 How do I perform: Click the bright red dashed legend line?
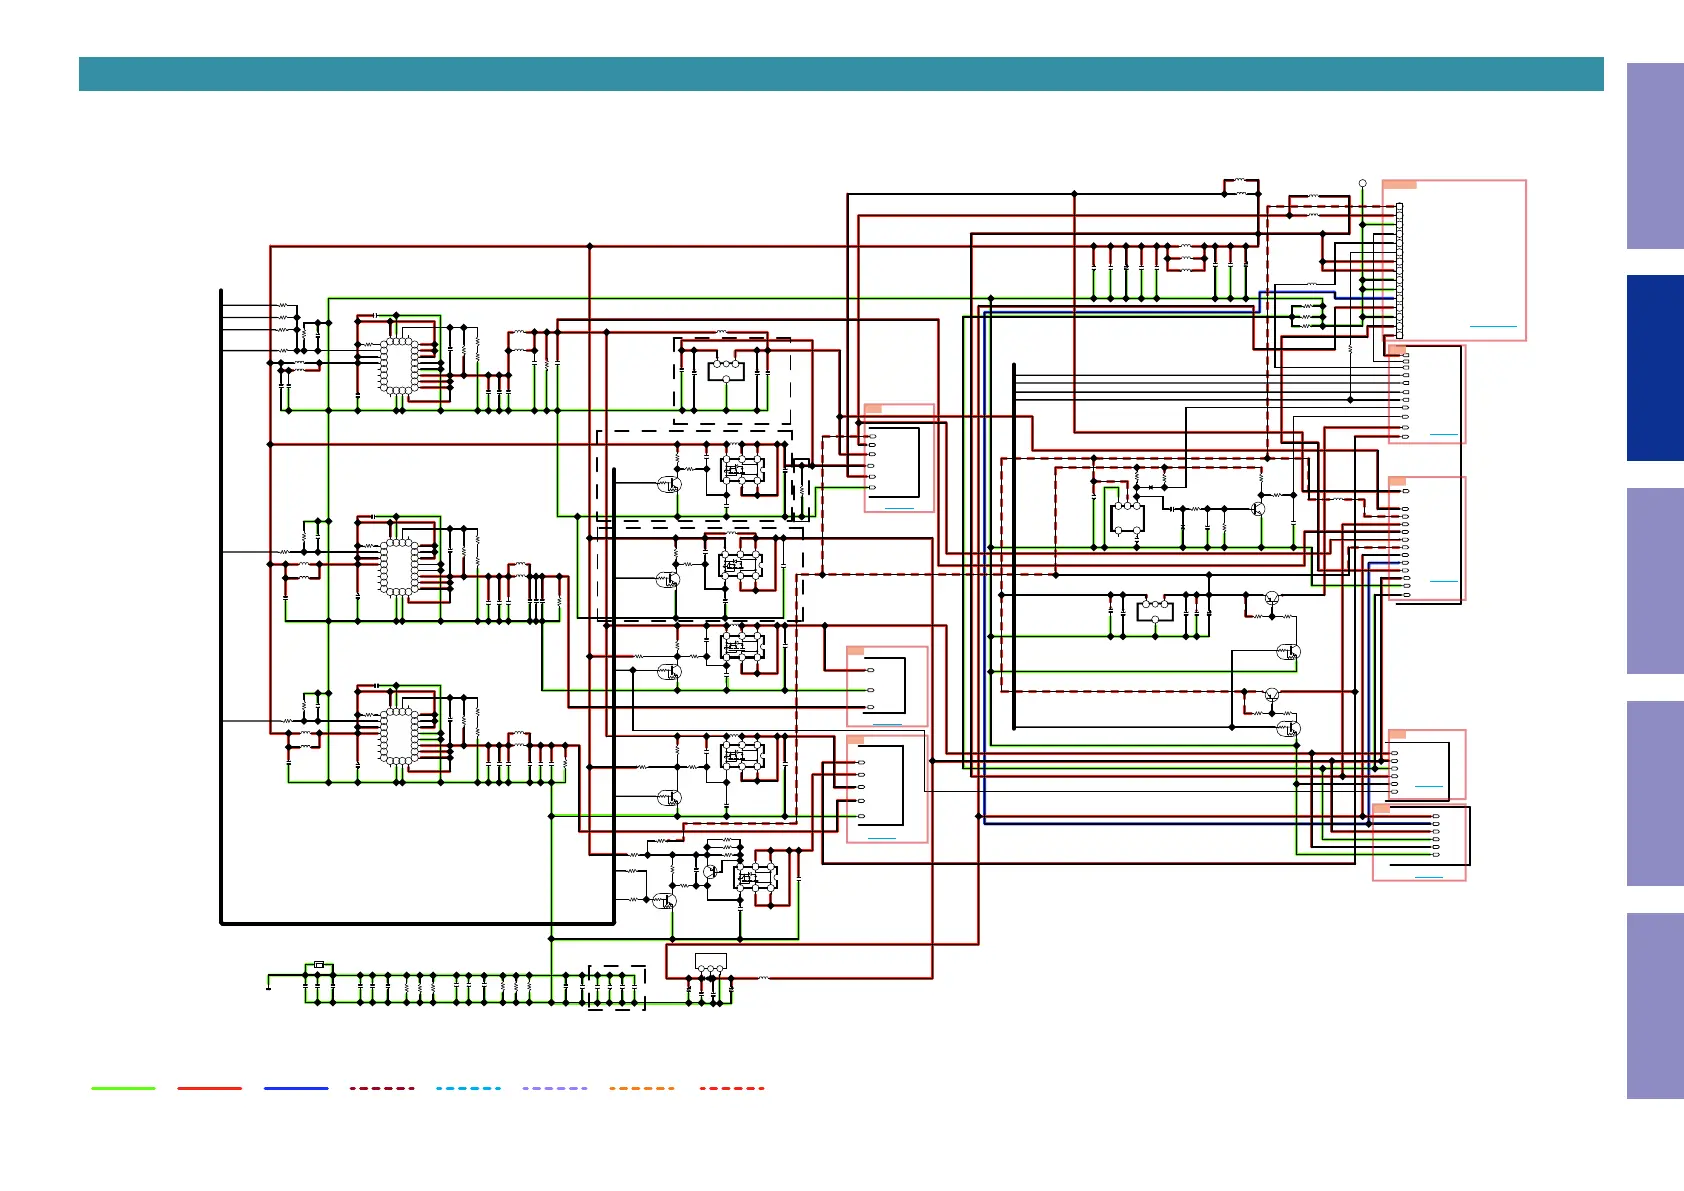tap(732, 1088)
